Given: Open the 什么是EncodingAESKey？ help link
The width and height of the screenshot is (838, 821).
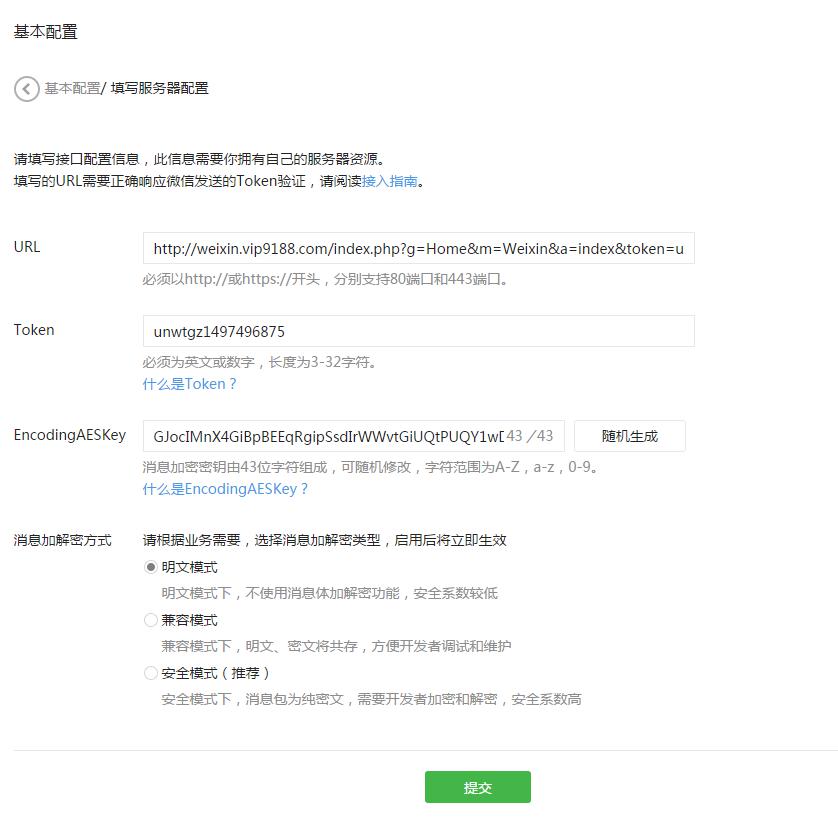Looking at the screenshot, I should click(x=226, y=489).
